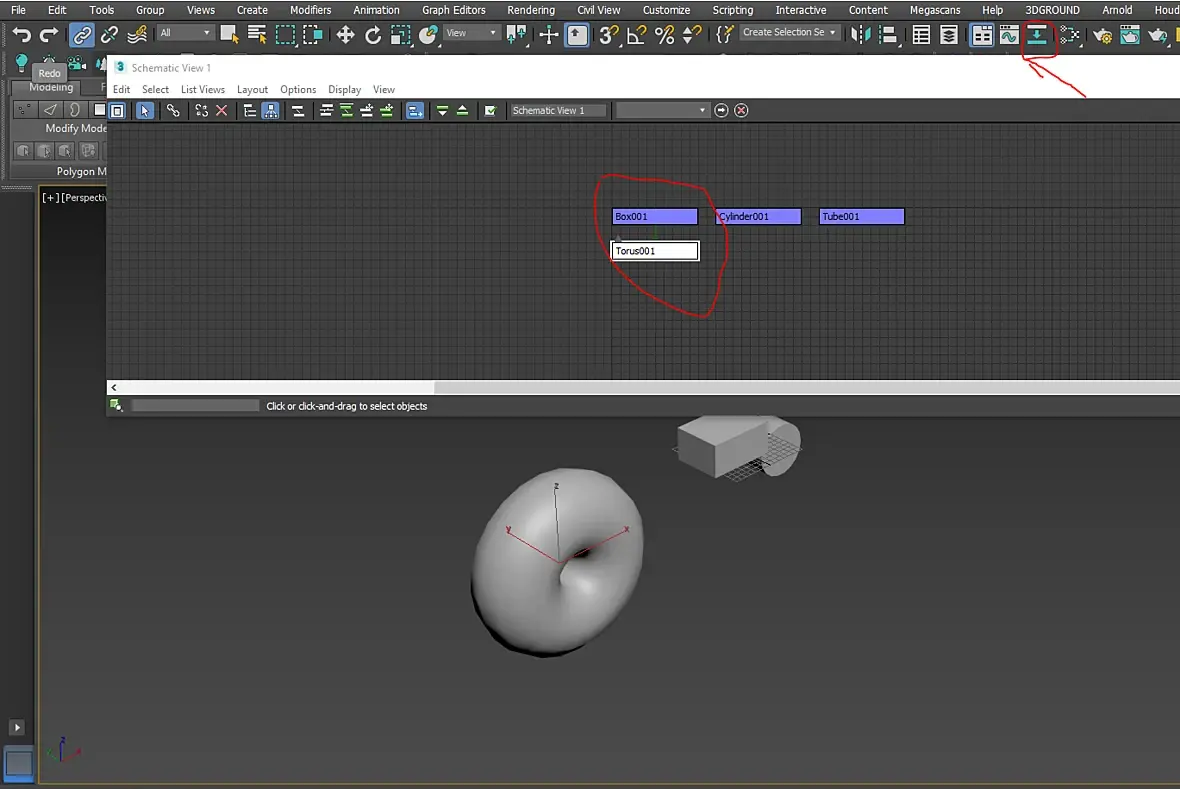Click the Unlink Selection icon

pyautogui.click(x=109, y=35)
